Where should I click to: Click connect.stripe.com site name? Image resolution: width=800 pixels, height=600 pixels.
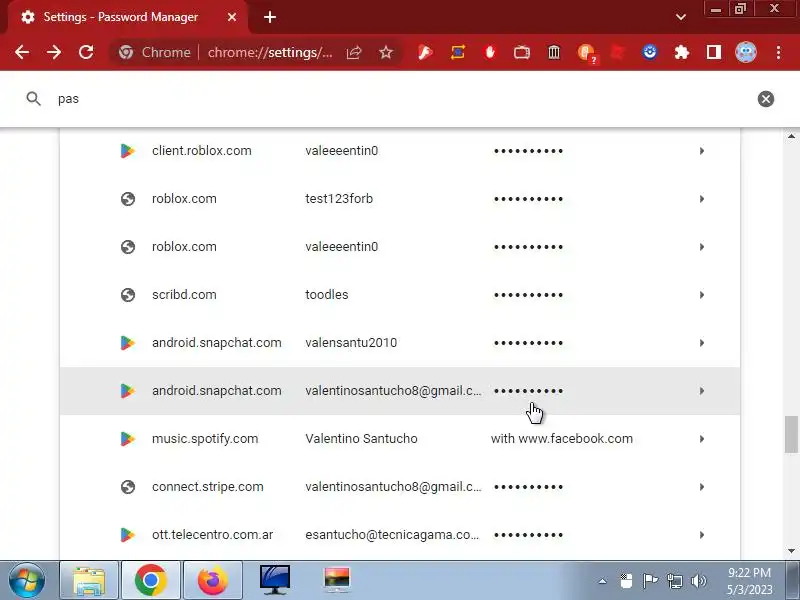coord(208,487)
